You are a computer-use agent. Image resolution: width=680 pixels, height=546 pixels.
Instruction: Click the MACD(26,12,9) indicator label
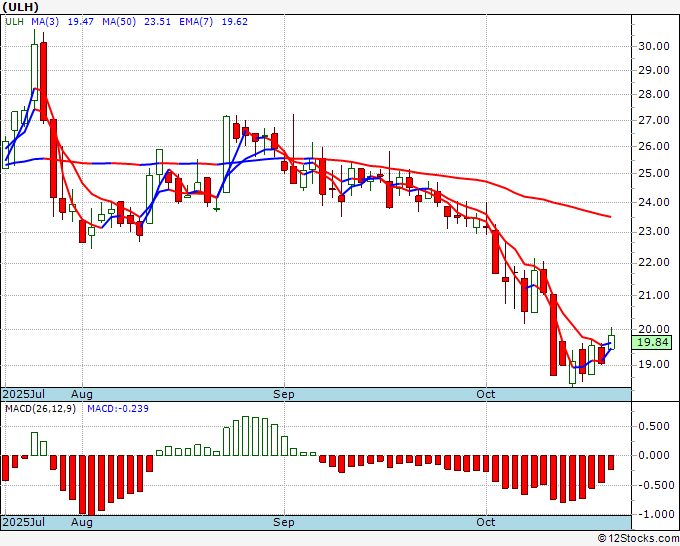coord(40,409)
